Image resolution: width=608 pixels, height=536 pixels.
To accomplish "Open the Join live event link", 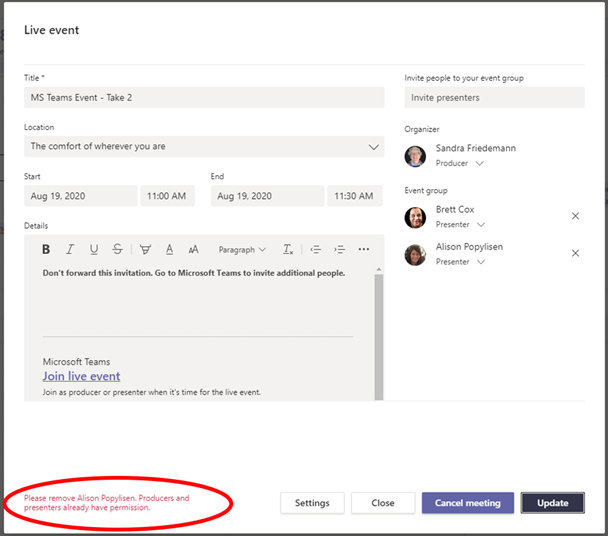I will click(81, 376).
